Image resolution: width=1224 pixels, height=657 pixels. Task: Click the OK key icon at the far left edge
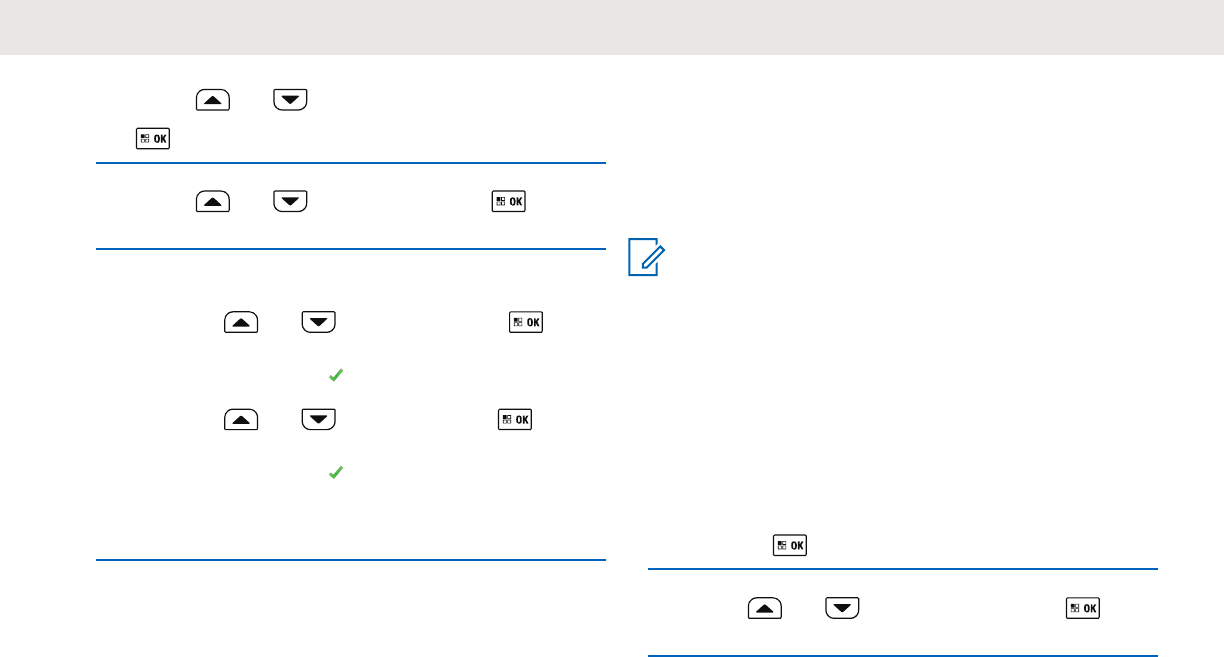coord(153,140)
